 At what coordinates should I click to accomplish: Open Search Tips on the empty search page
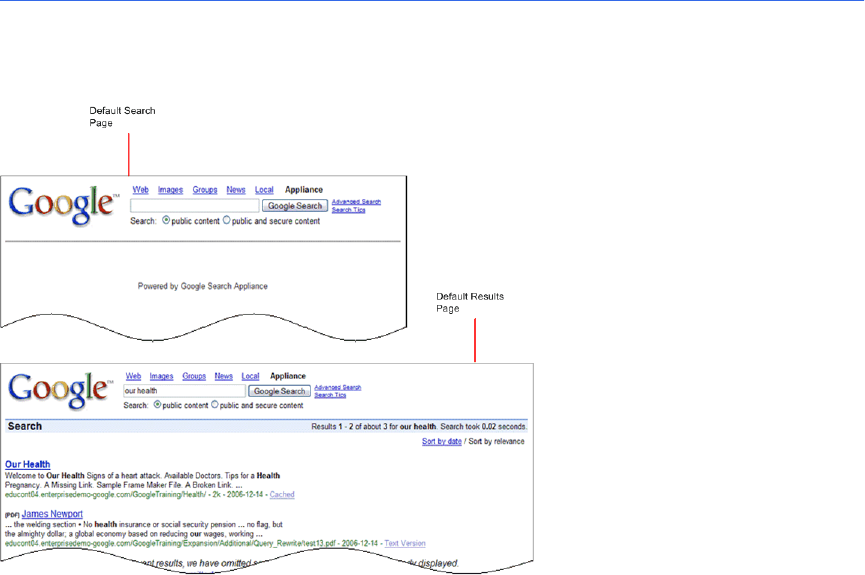[348, 210]
